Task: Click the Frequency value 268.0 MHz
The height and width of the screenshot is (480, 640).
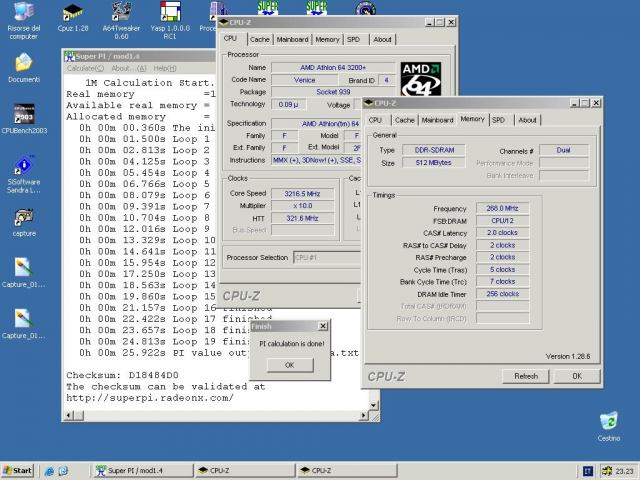Action: [x=502, y=208]
